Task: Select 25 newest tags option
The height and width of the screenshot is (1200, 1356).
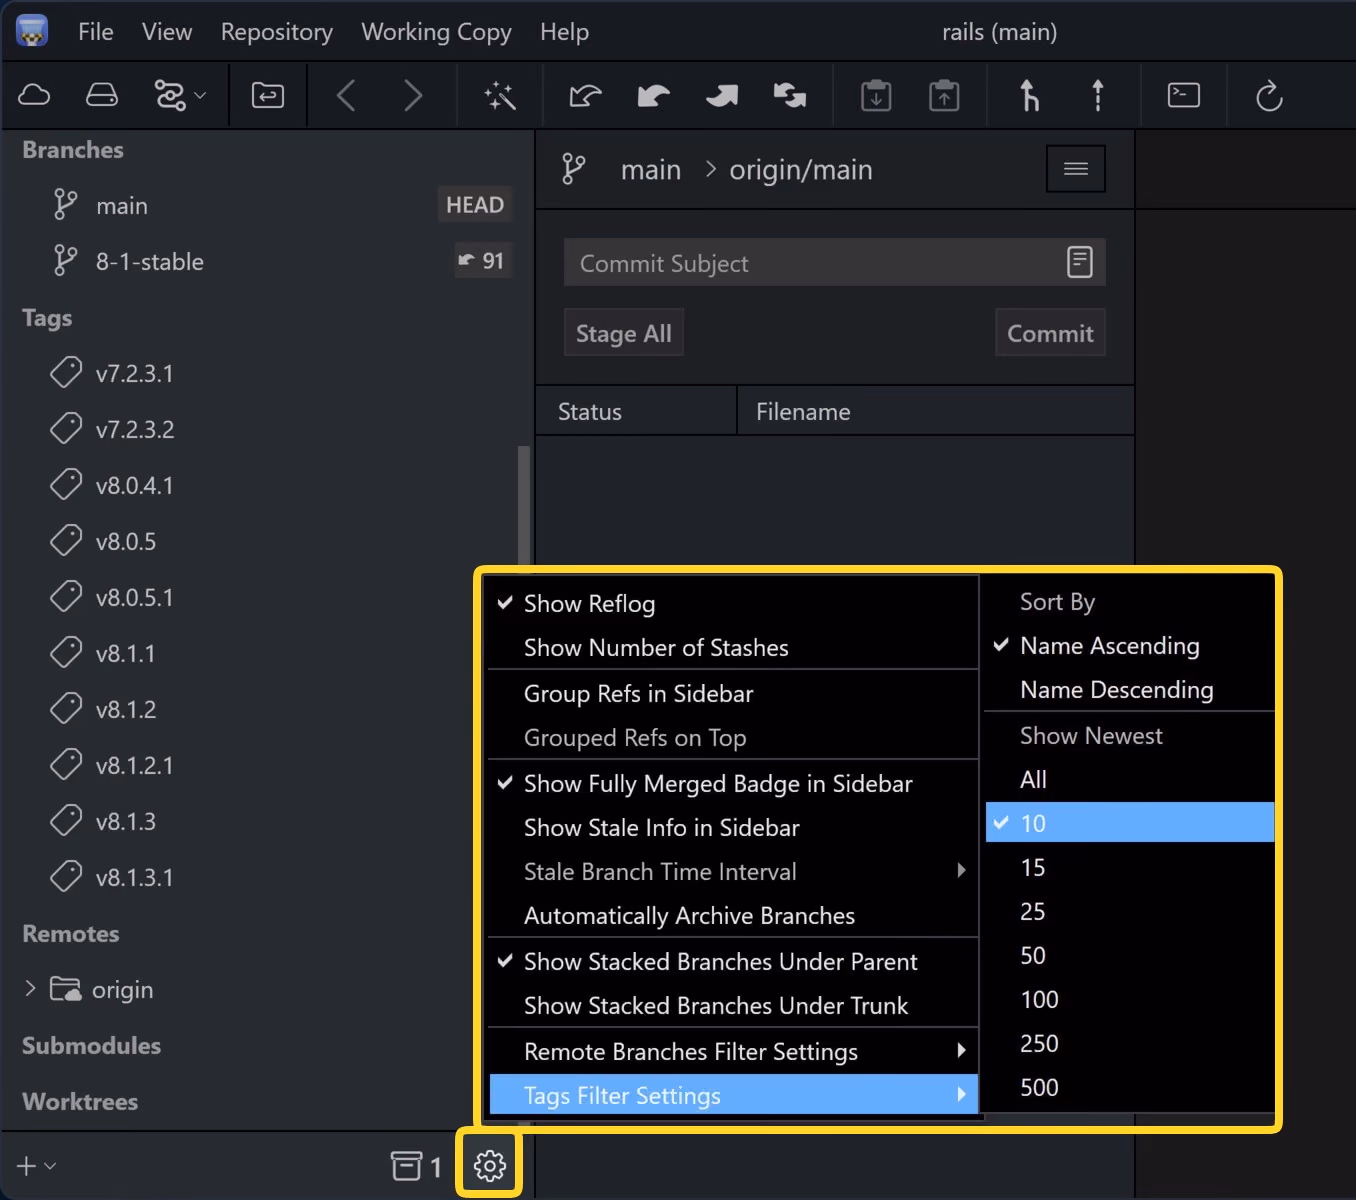Action: point(1130,912)
